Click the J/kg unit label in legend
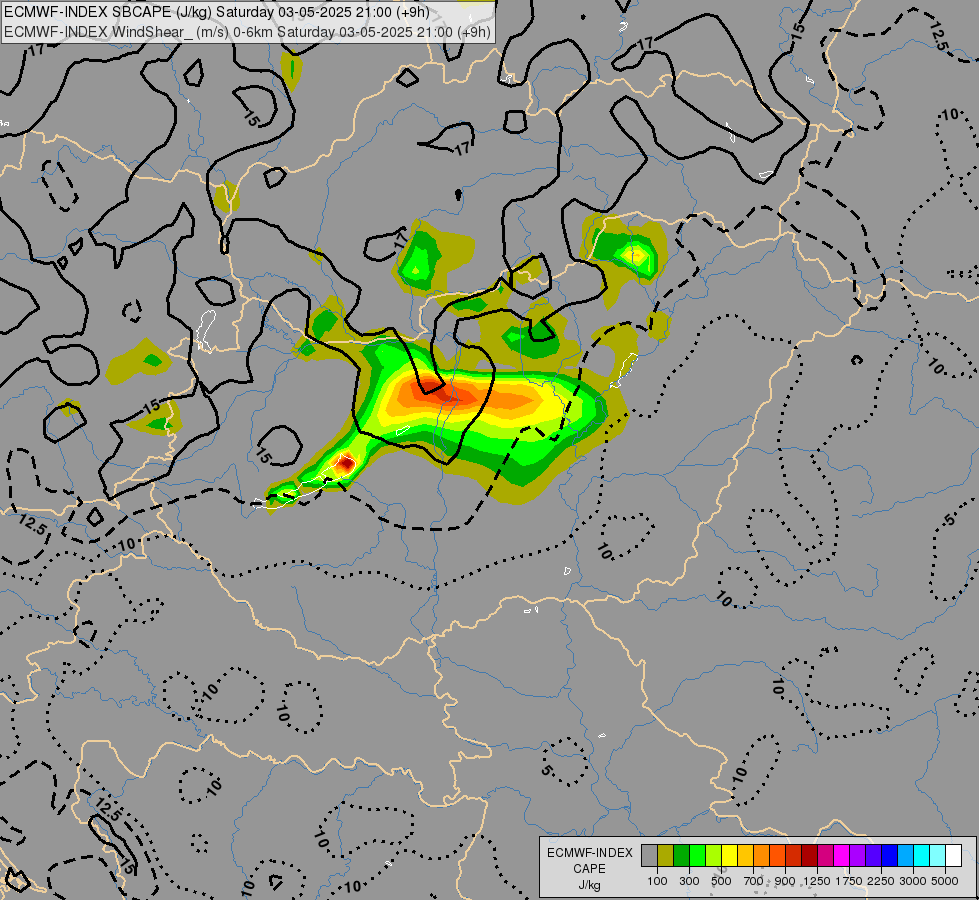 click(x=589, y=886)
